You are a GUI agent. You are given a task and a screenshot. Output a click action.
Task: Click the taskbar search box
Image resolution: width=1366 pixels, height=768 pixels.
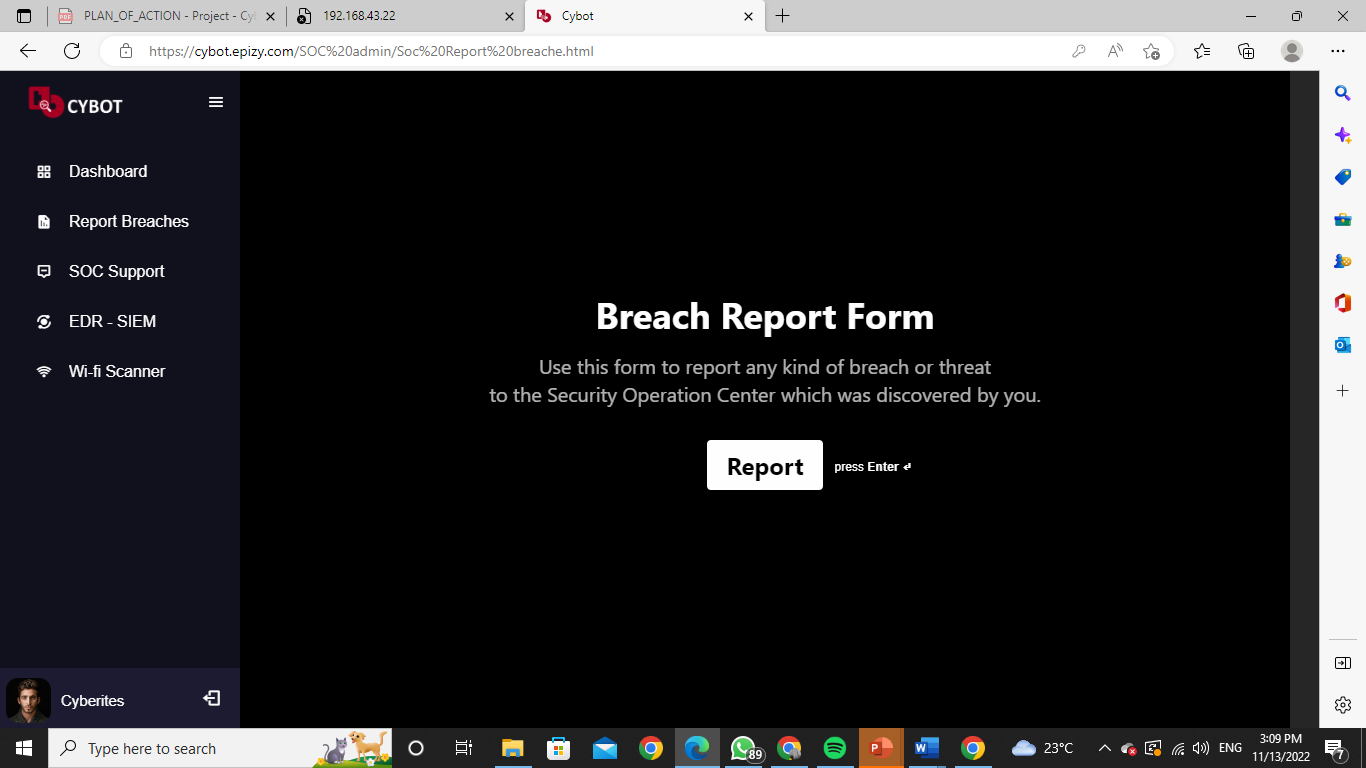click(220, 748)
